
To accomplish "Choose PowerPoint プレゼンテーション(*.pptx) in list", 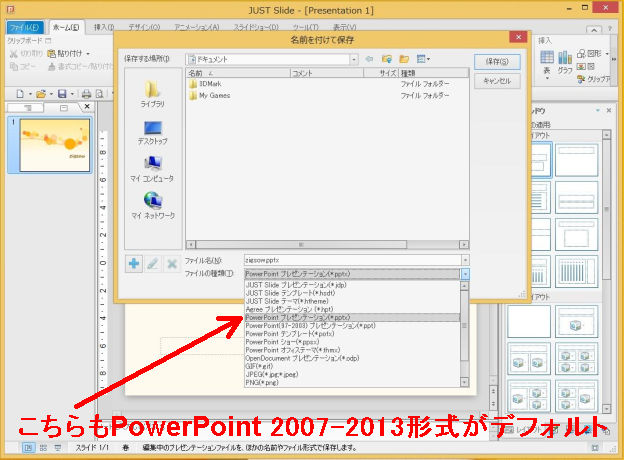I will [352, 318].
